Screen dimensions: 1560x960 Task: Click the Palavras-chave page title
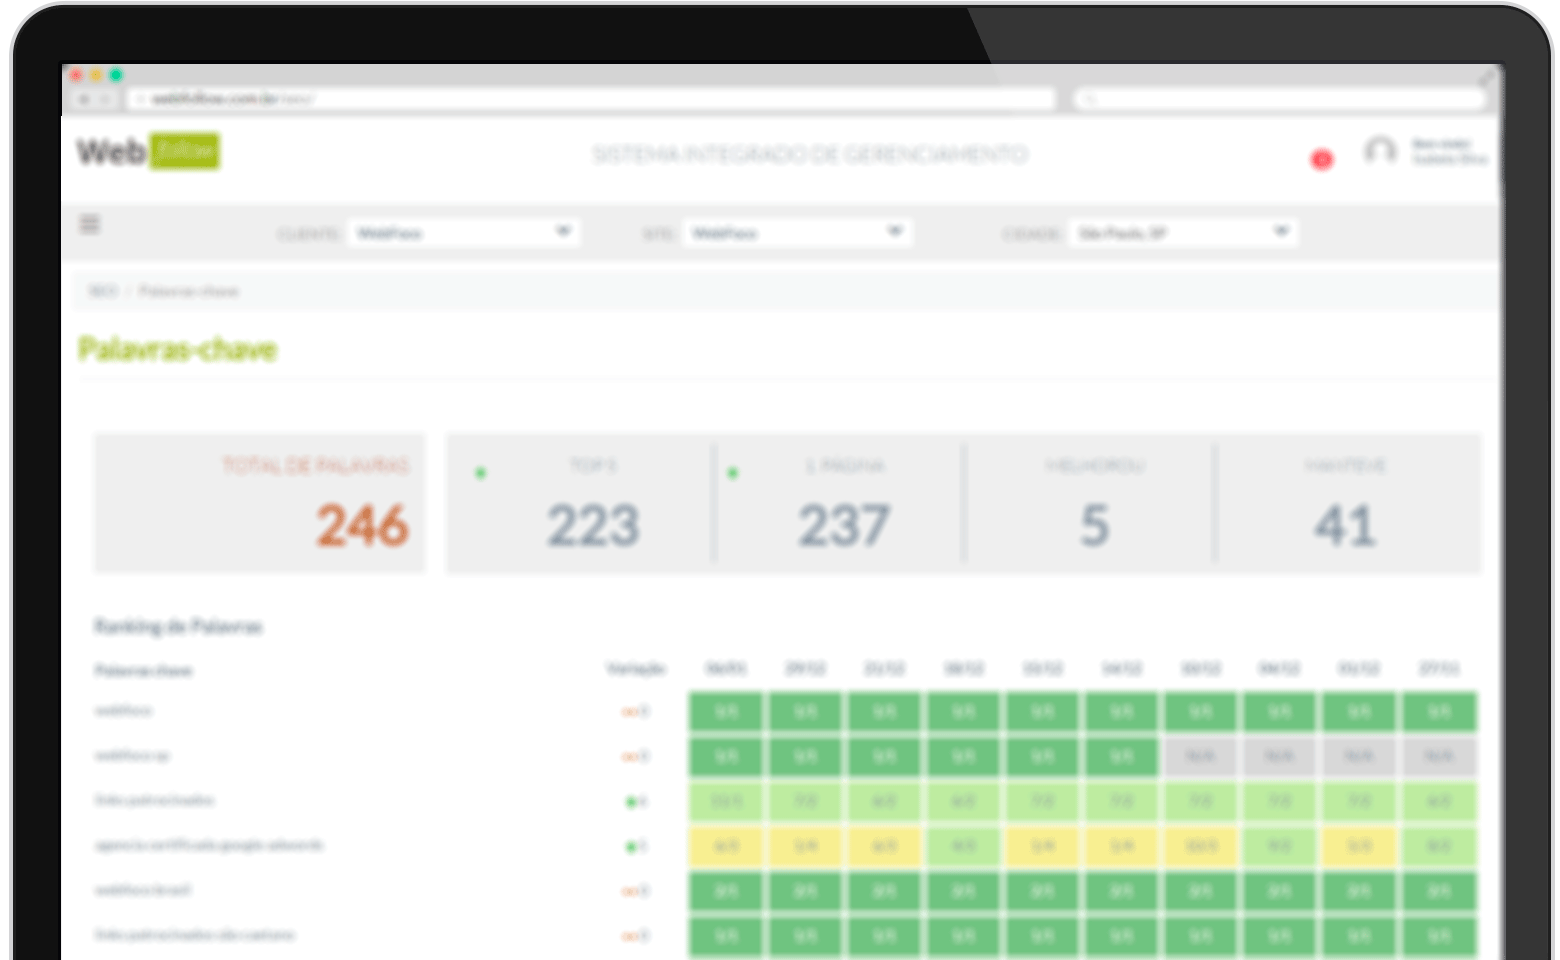[177, 349]
